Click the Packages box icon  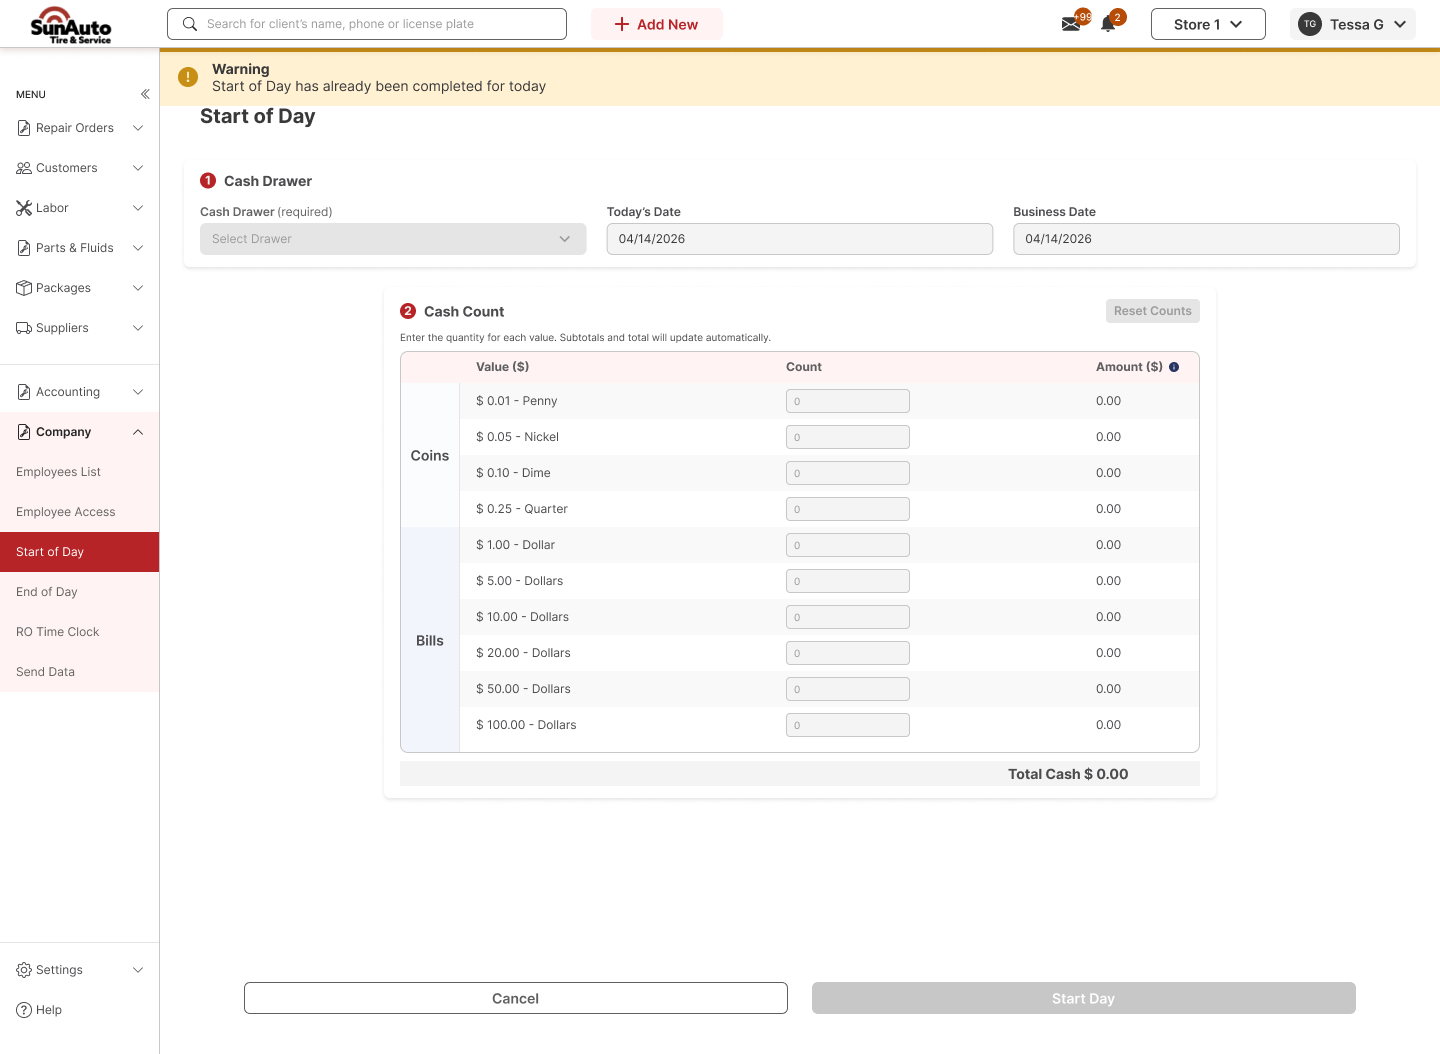pyautogui.click(x=24, y=288)
